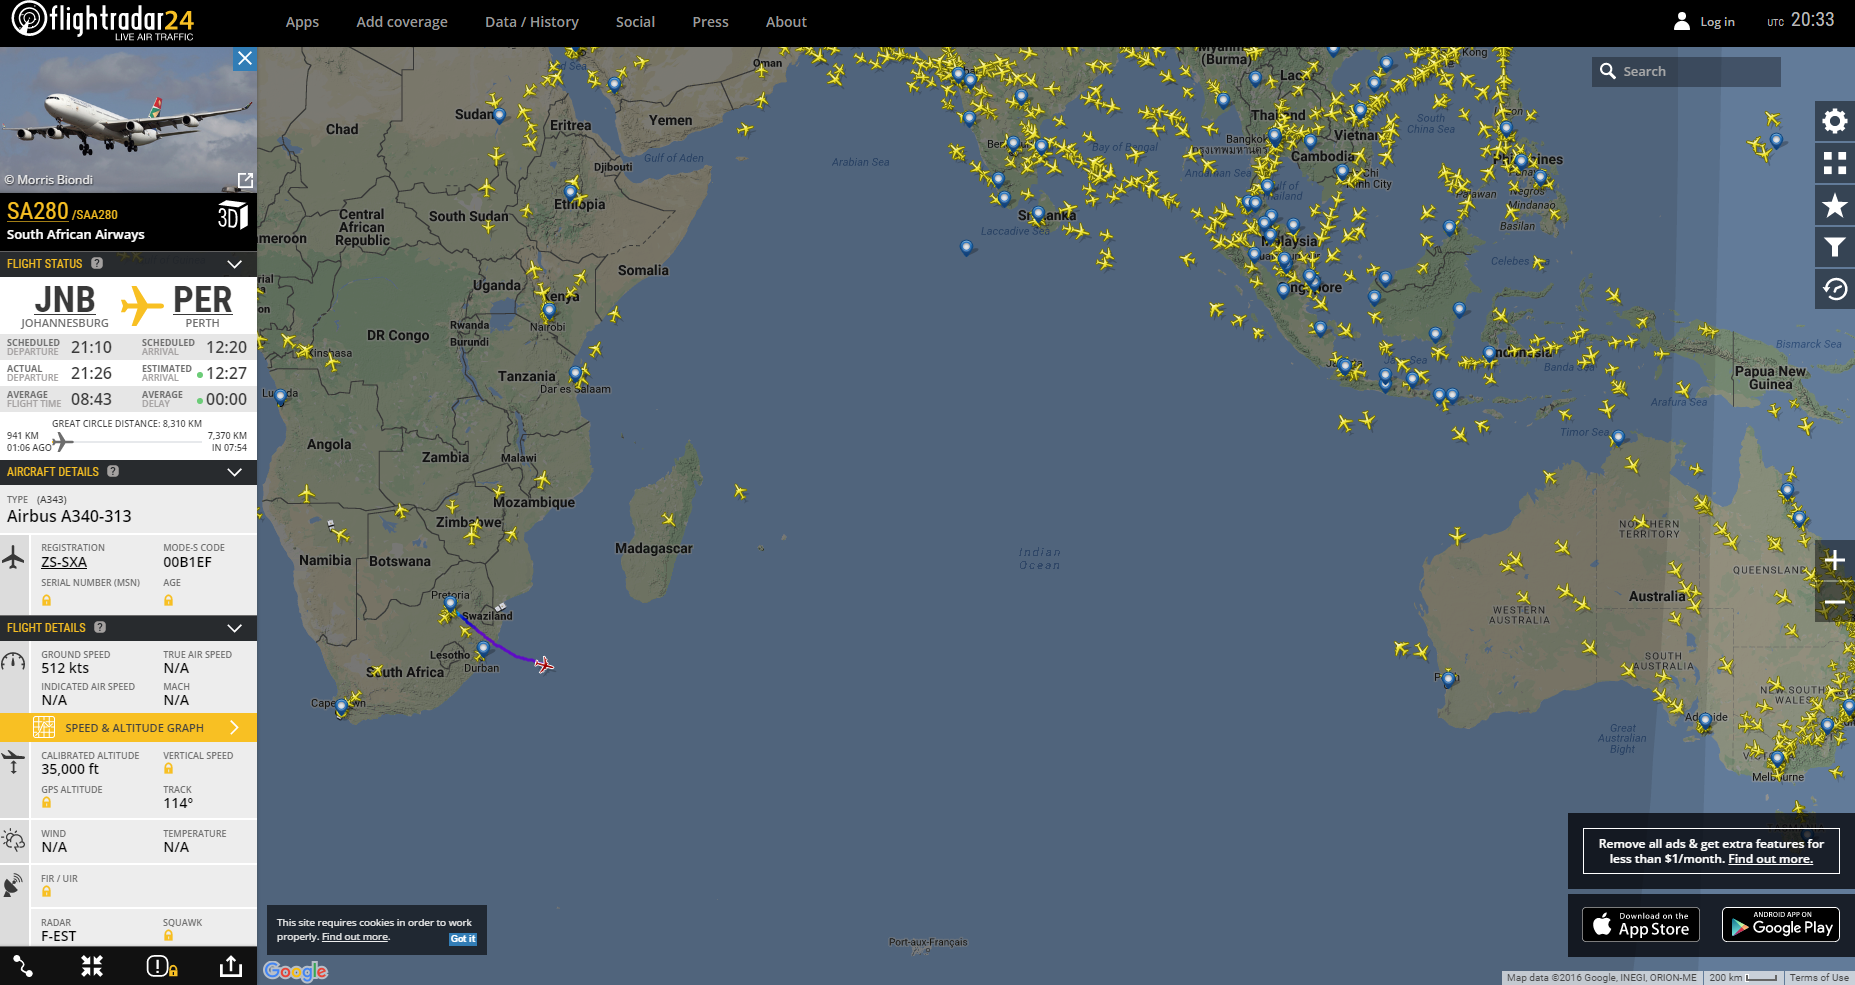
Task: Click the FLIGHT STATUS help question mark
Action: (97, 263)
